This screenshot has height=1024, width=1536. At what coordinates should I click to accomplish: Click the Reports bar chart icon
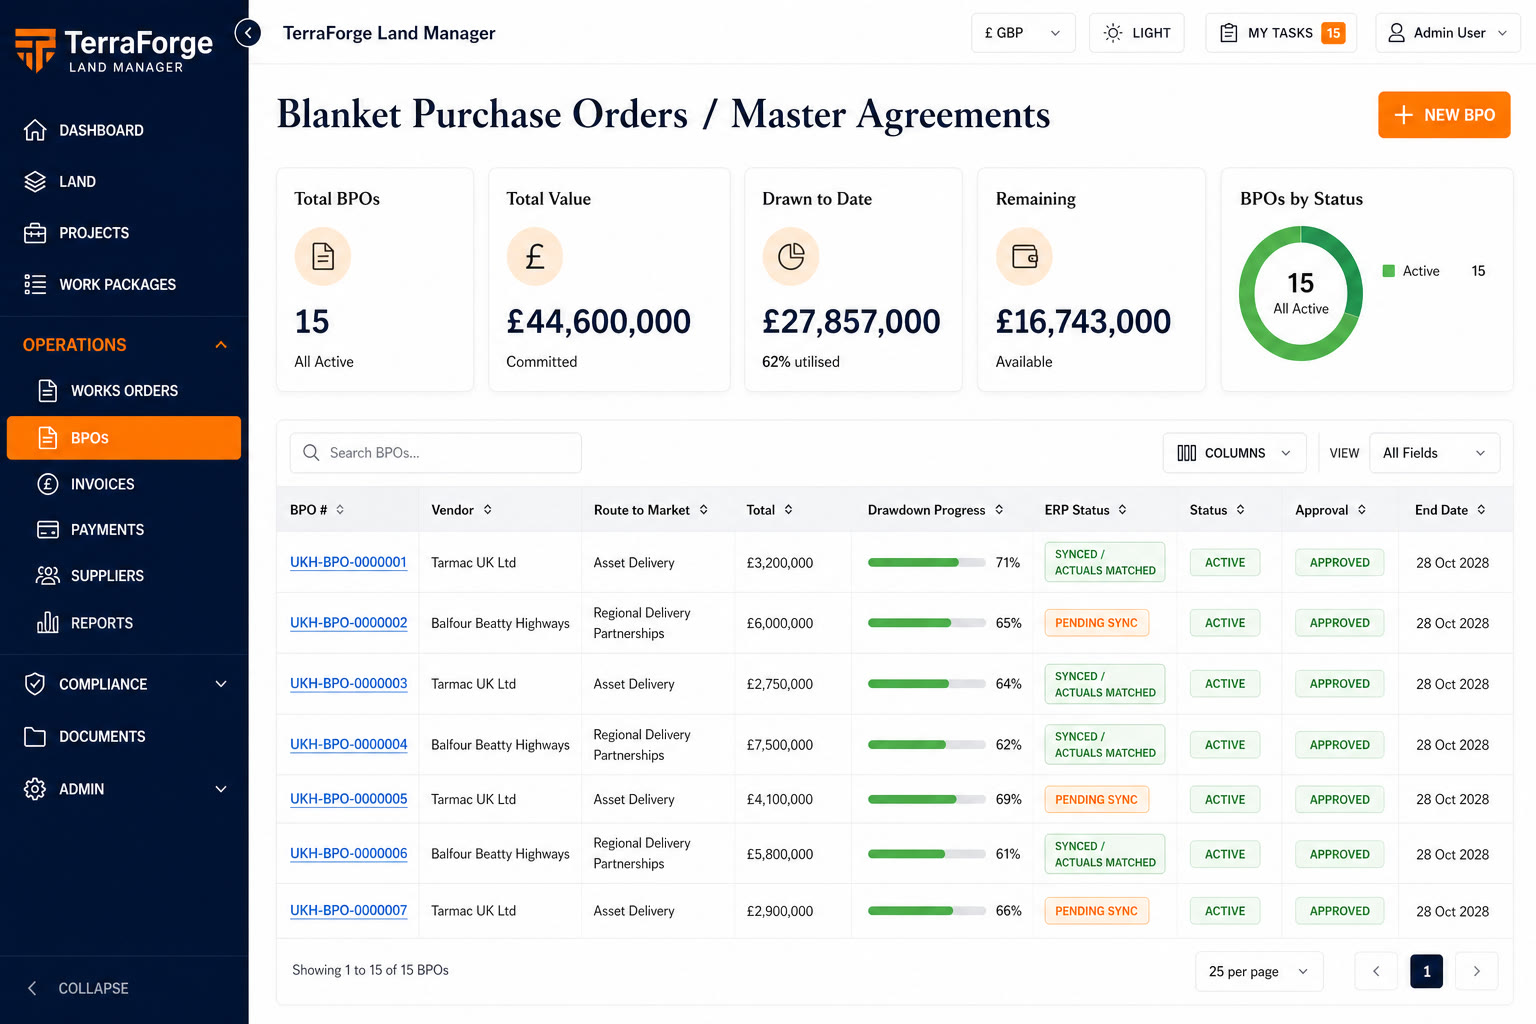(47, 623)
